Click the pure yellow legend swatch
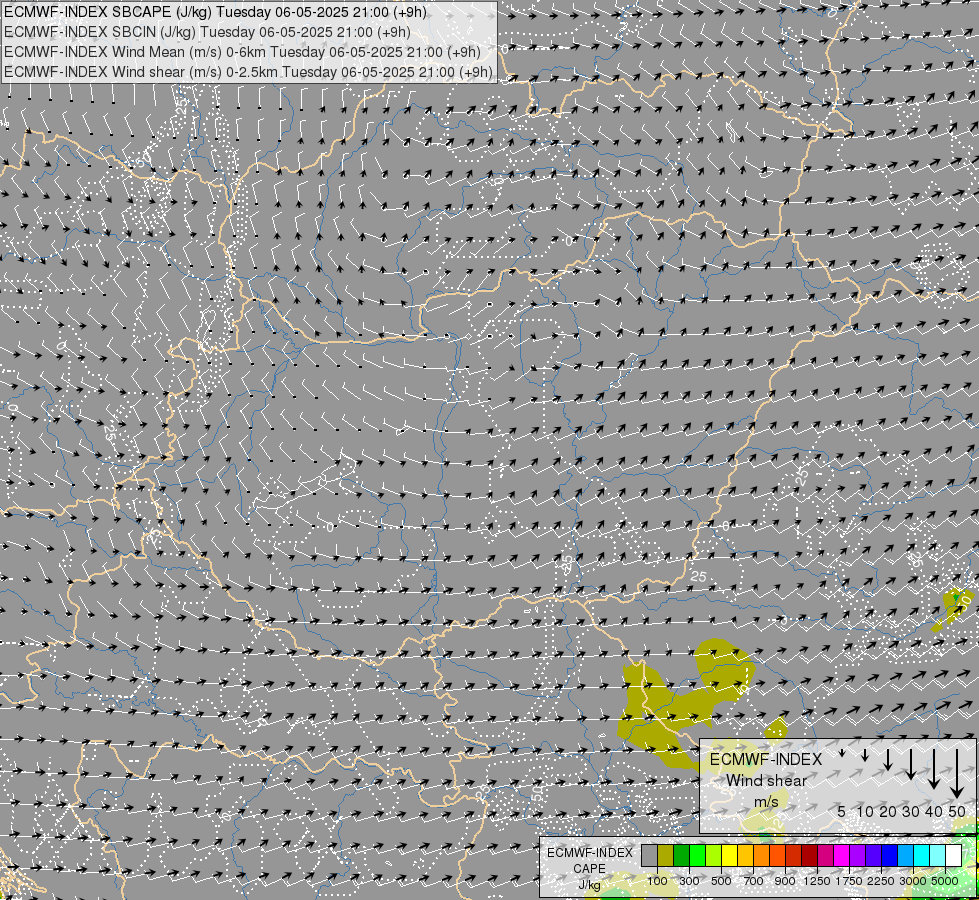This screenshot has width=979, height=900. coord(729,856)
